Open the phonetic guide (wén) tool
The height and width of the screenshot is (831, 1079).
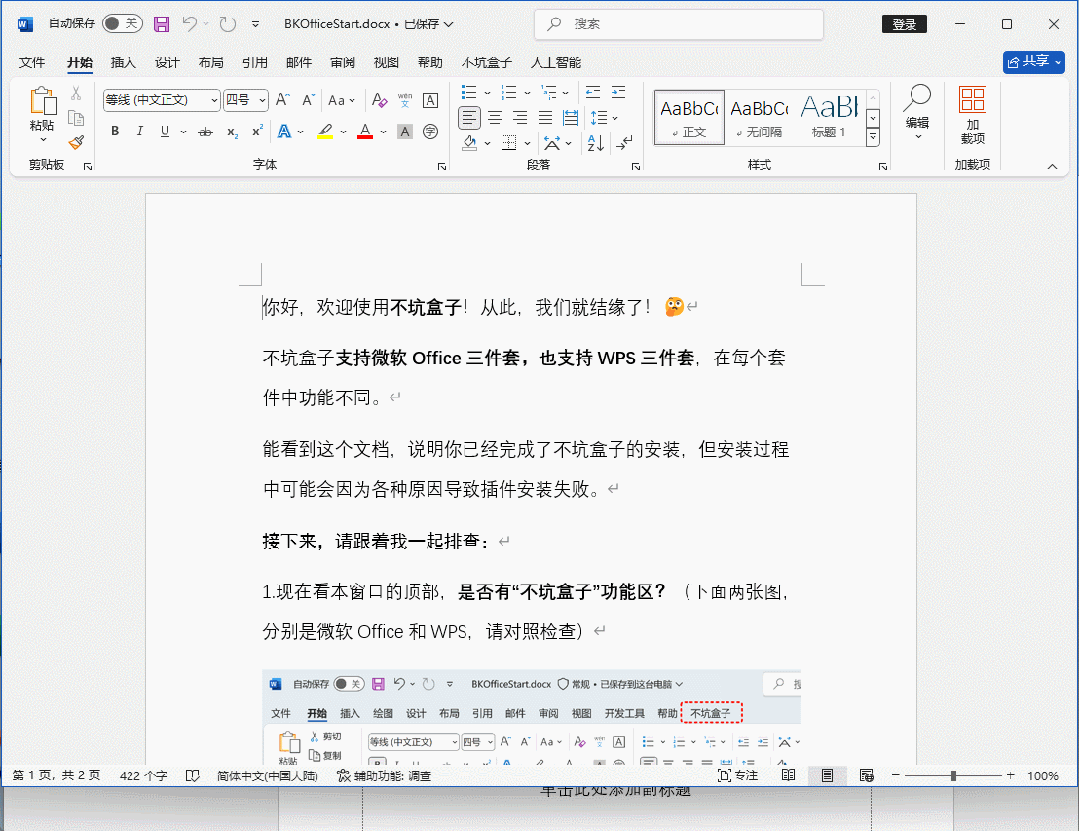405,100
